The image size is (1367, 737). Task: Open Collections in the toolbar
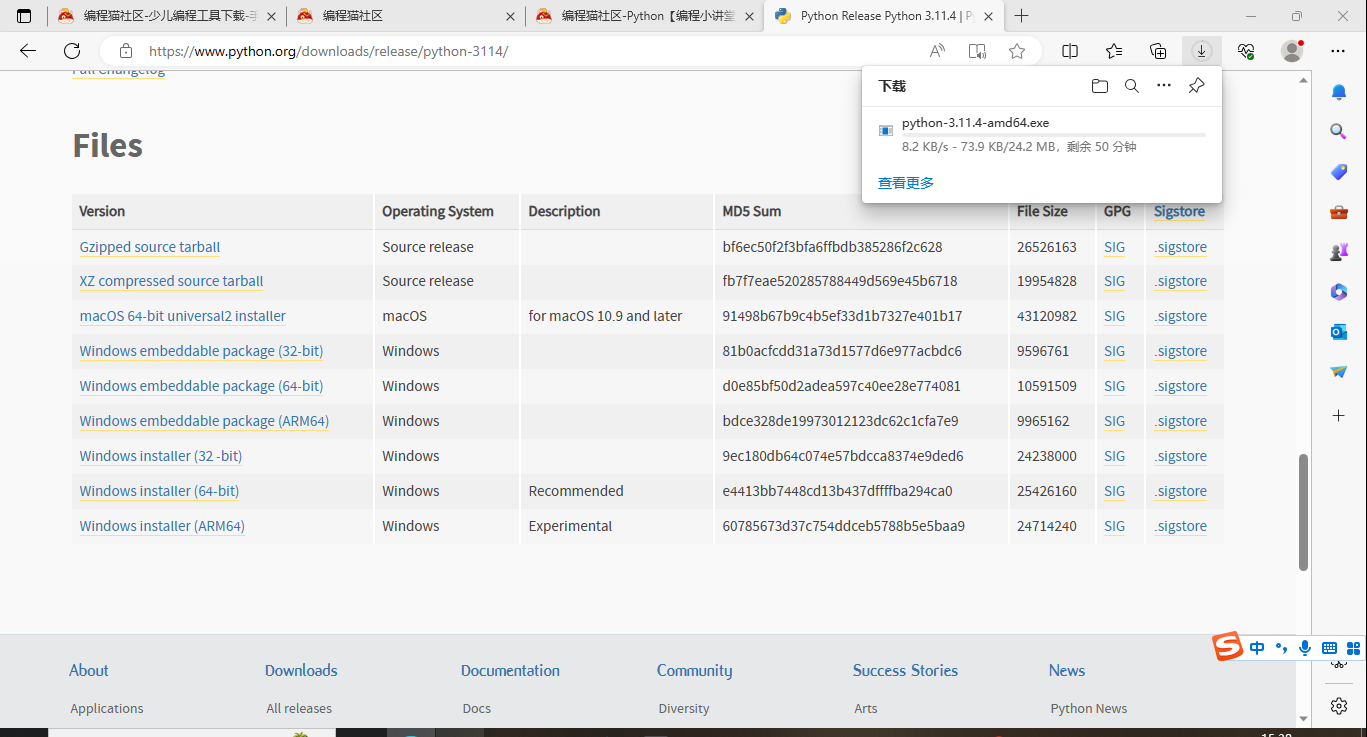pos(1158,51)
